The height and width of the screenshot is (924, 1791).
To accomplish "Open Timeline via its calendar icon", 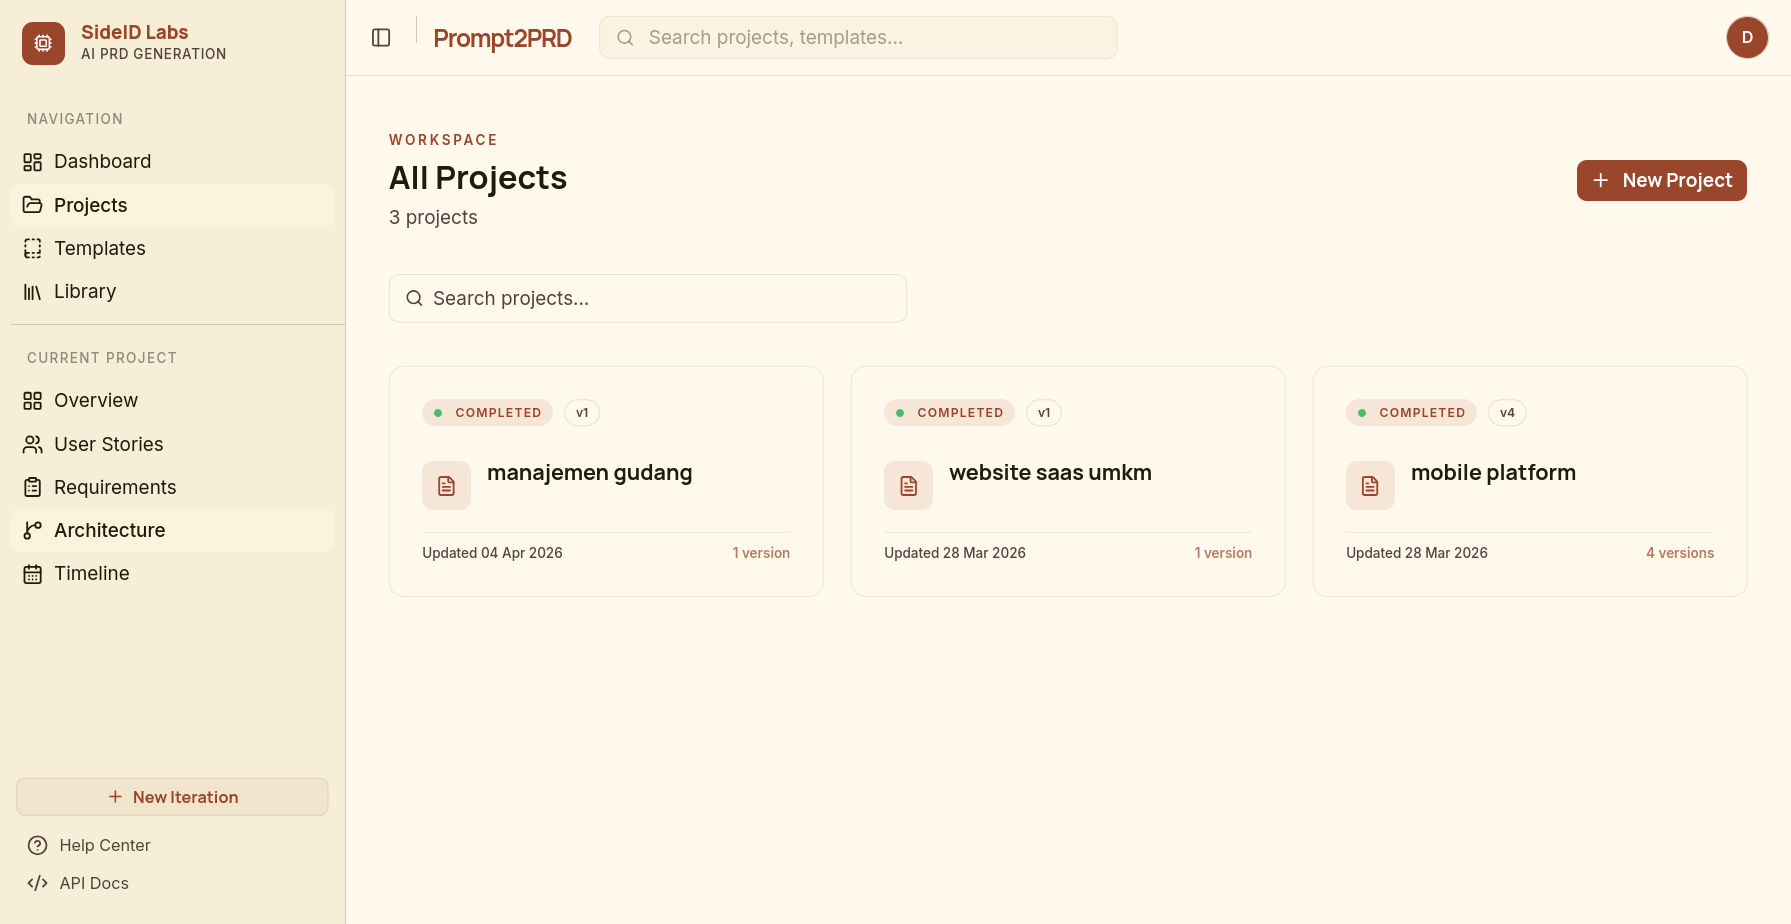I will pos(32,573).
